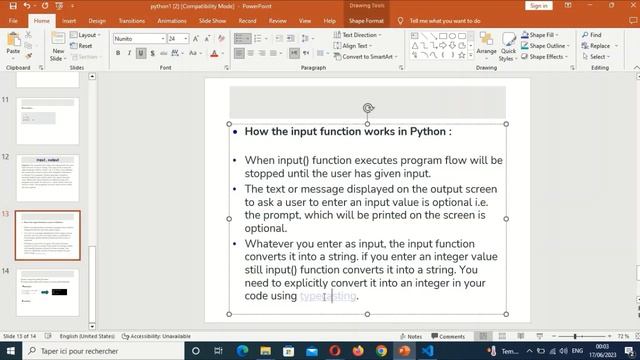Open the Comments pane
640x360 pixels.
pos(448,336)
